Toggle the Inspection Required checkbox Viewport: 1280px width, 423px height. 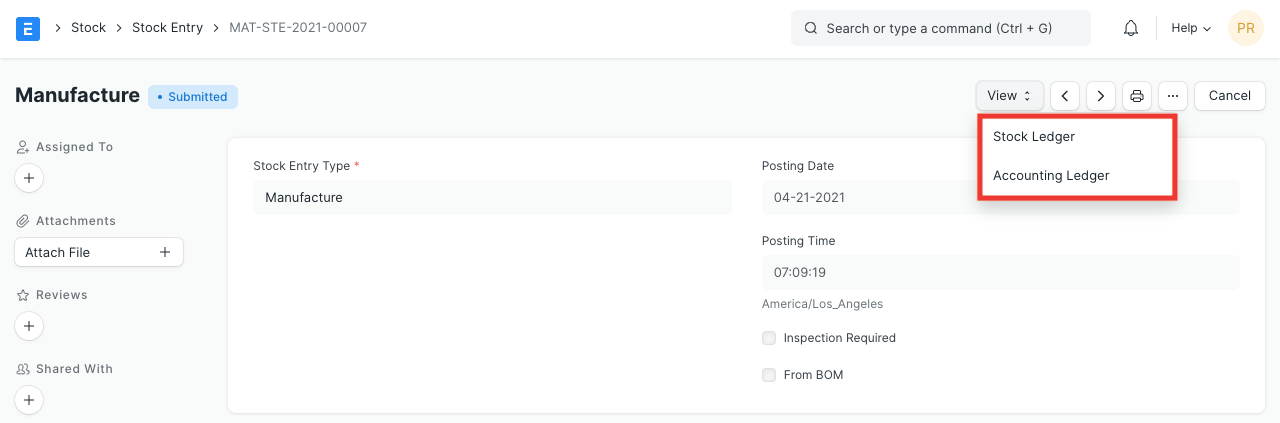point(769,338)
